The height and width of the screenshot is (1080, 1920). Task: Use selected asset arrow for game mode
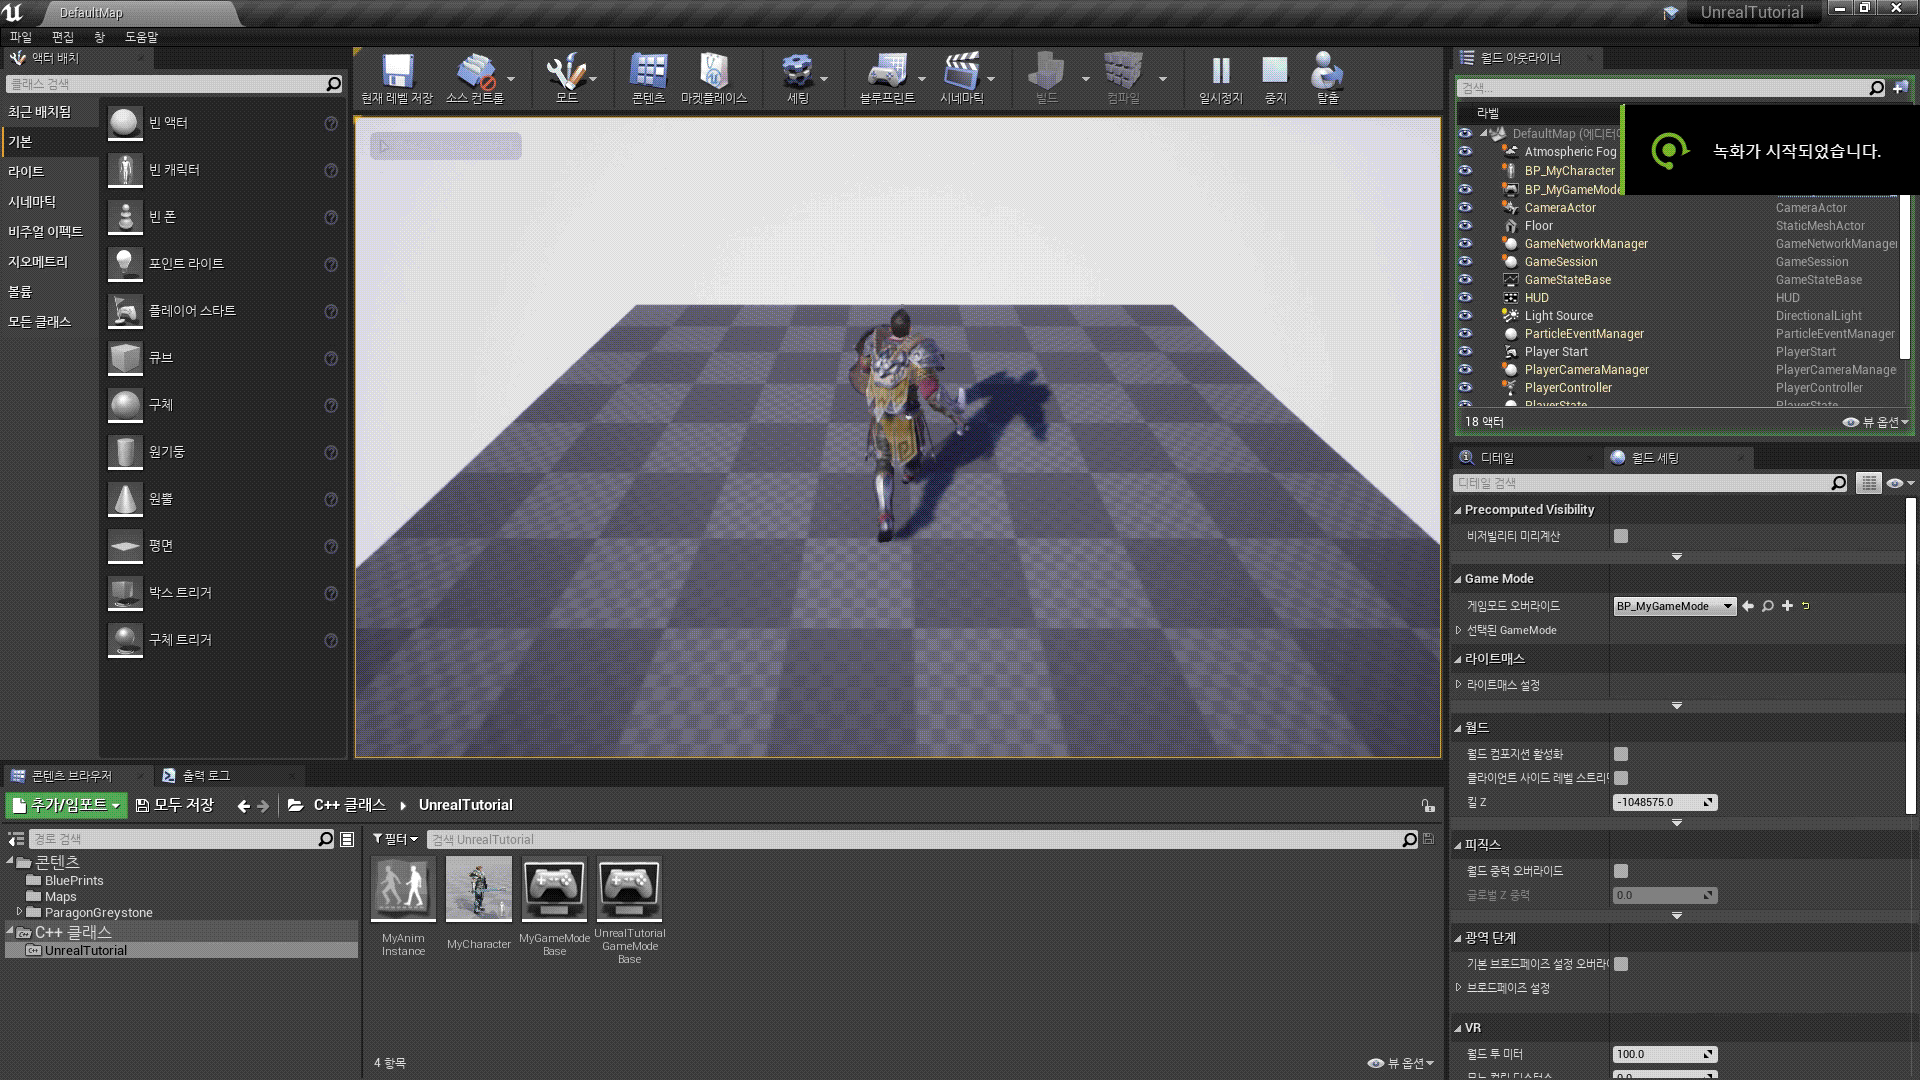coord(1748,606)
